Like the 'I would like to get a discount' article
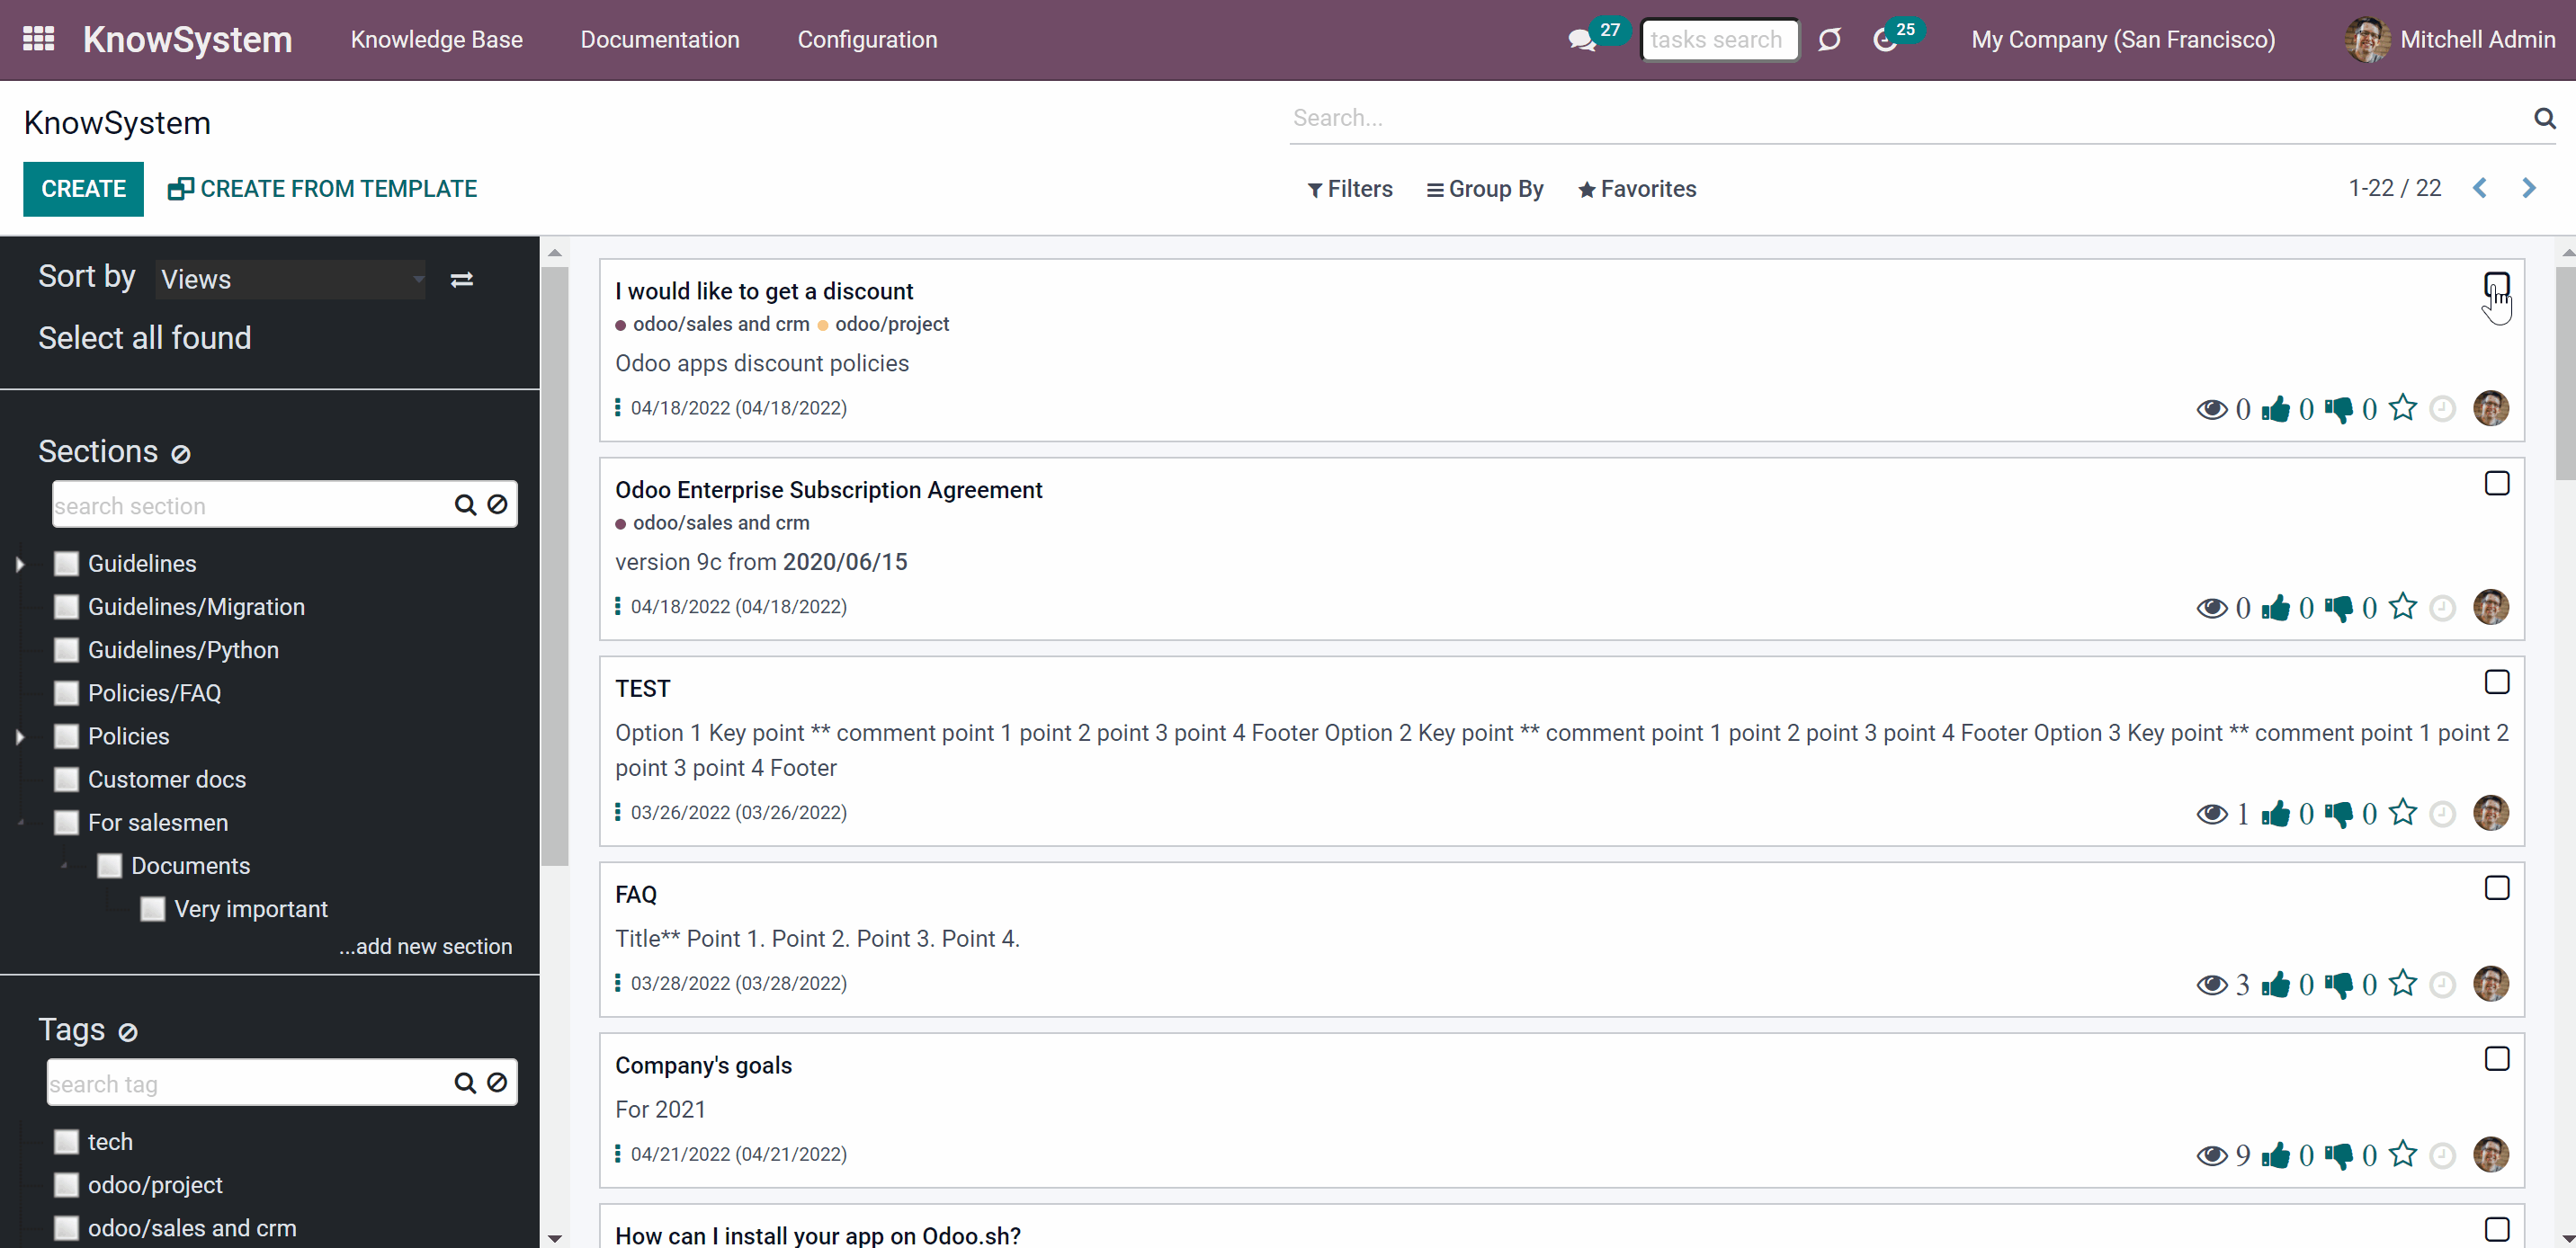 [x=2276, y=408]
